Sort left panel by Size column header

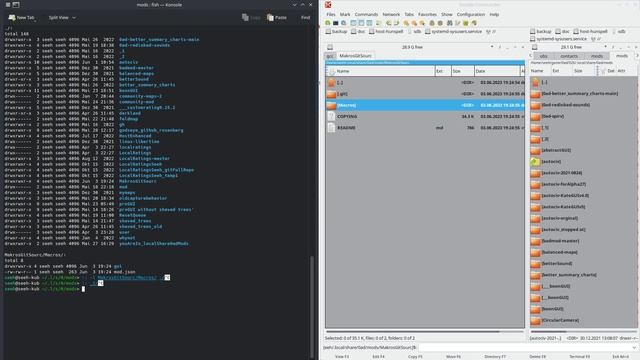click(x=462, y=71)
